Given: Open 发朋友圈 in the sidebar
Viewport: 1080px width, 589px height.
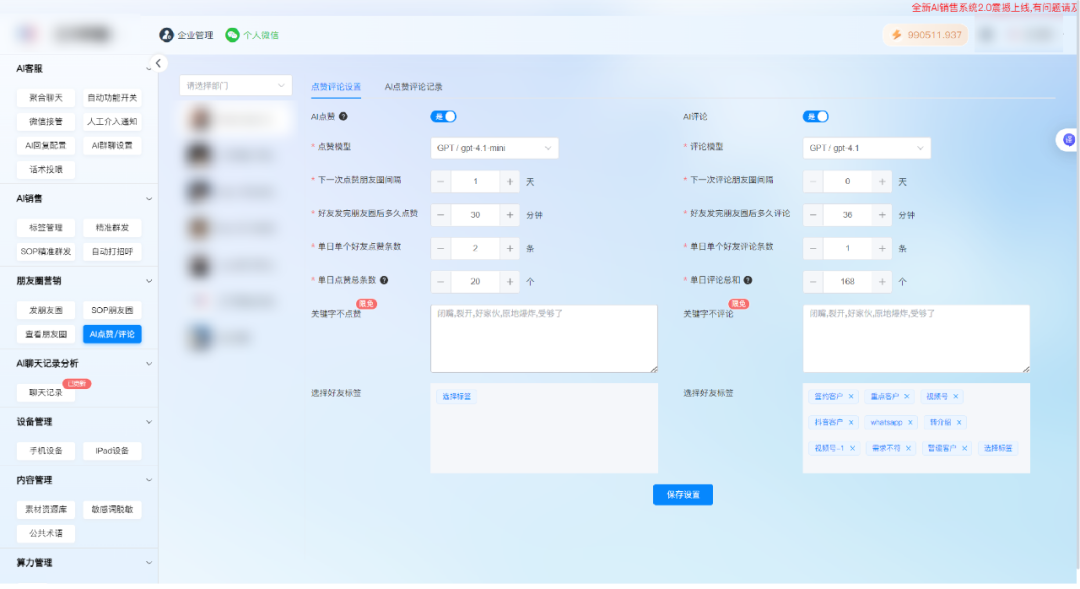Looking at the screenshot, I should (x=46, y=310).
